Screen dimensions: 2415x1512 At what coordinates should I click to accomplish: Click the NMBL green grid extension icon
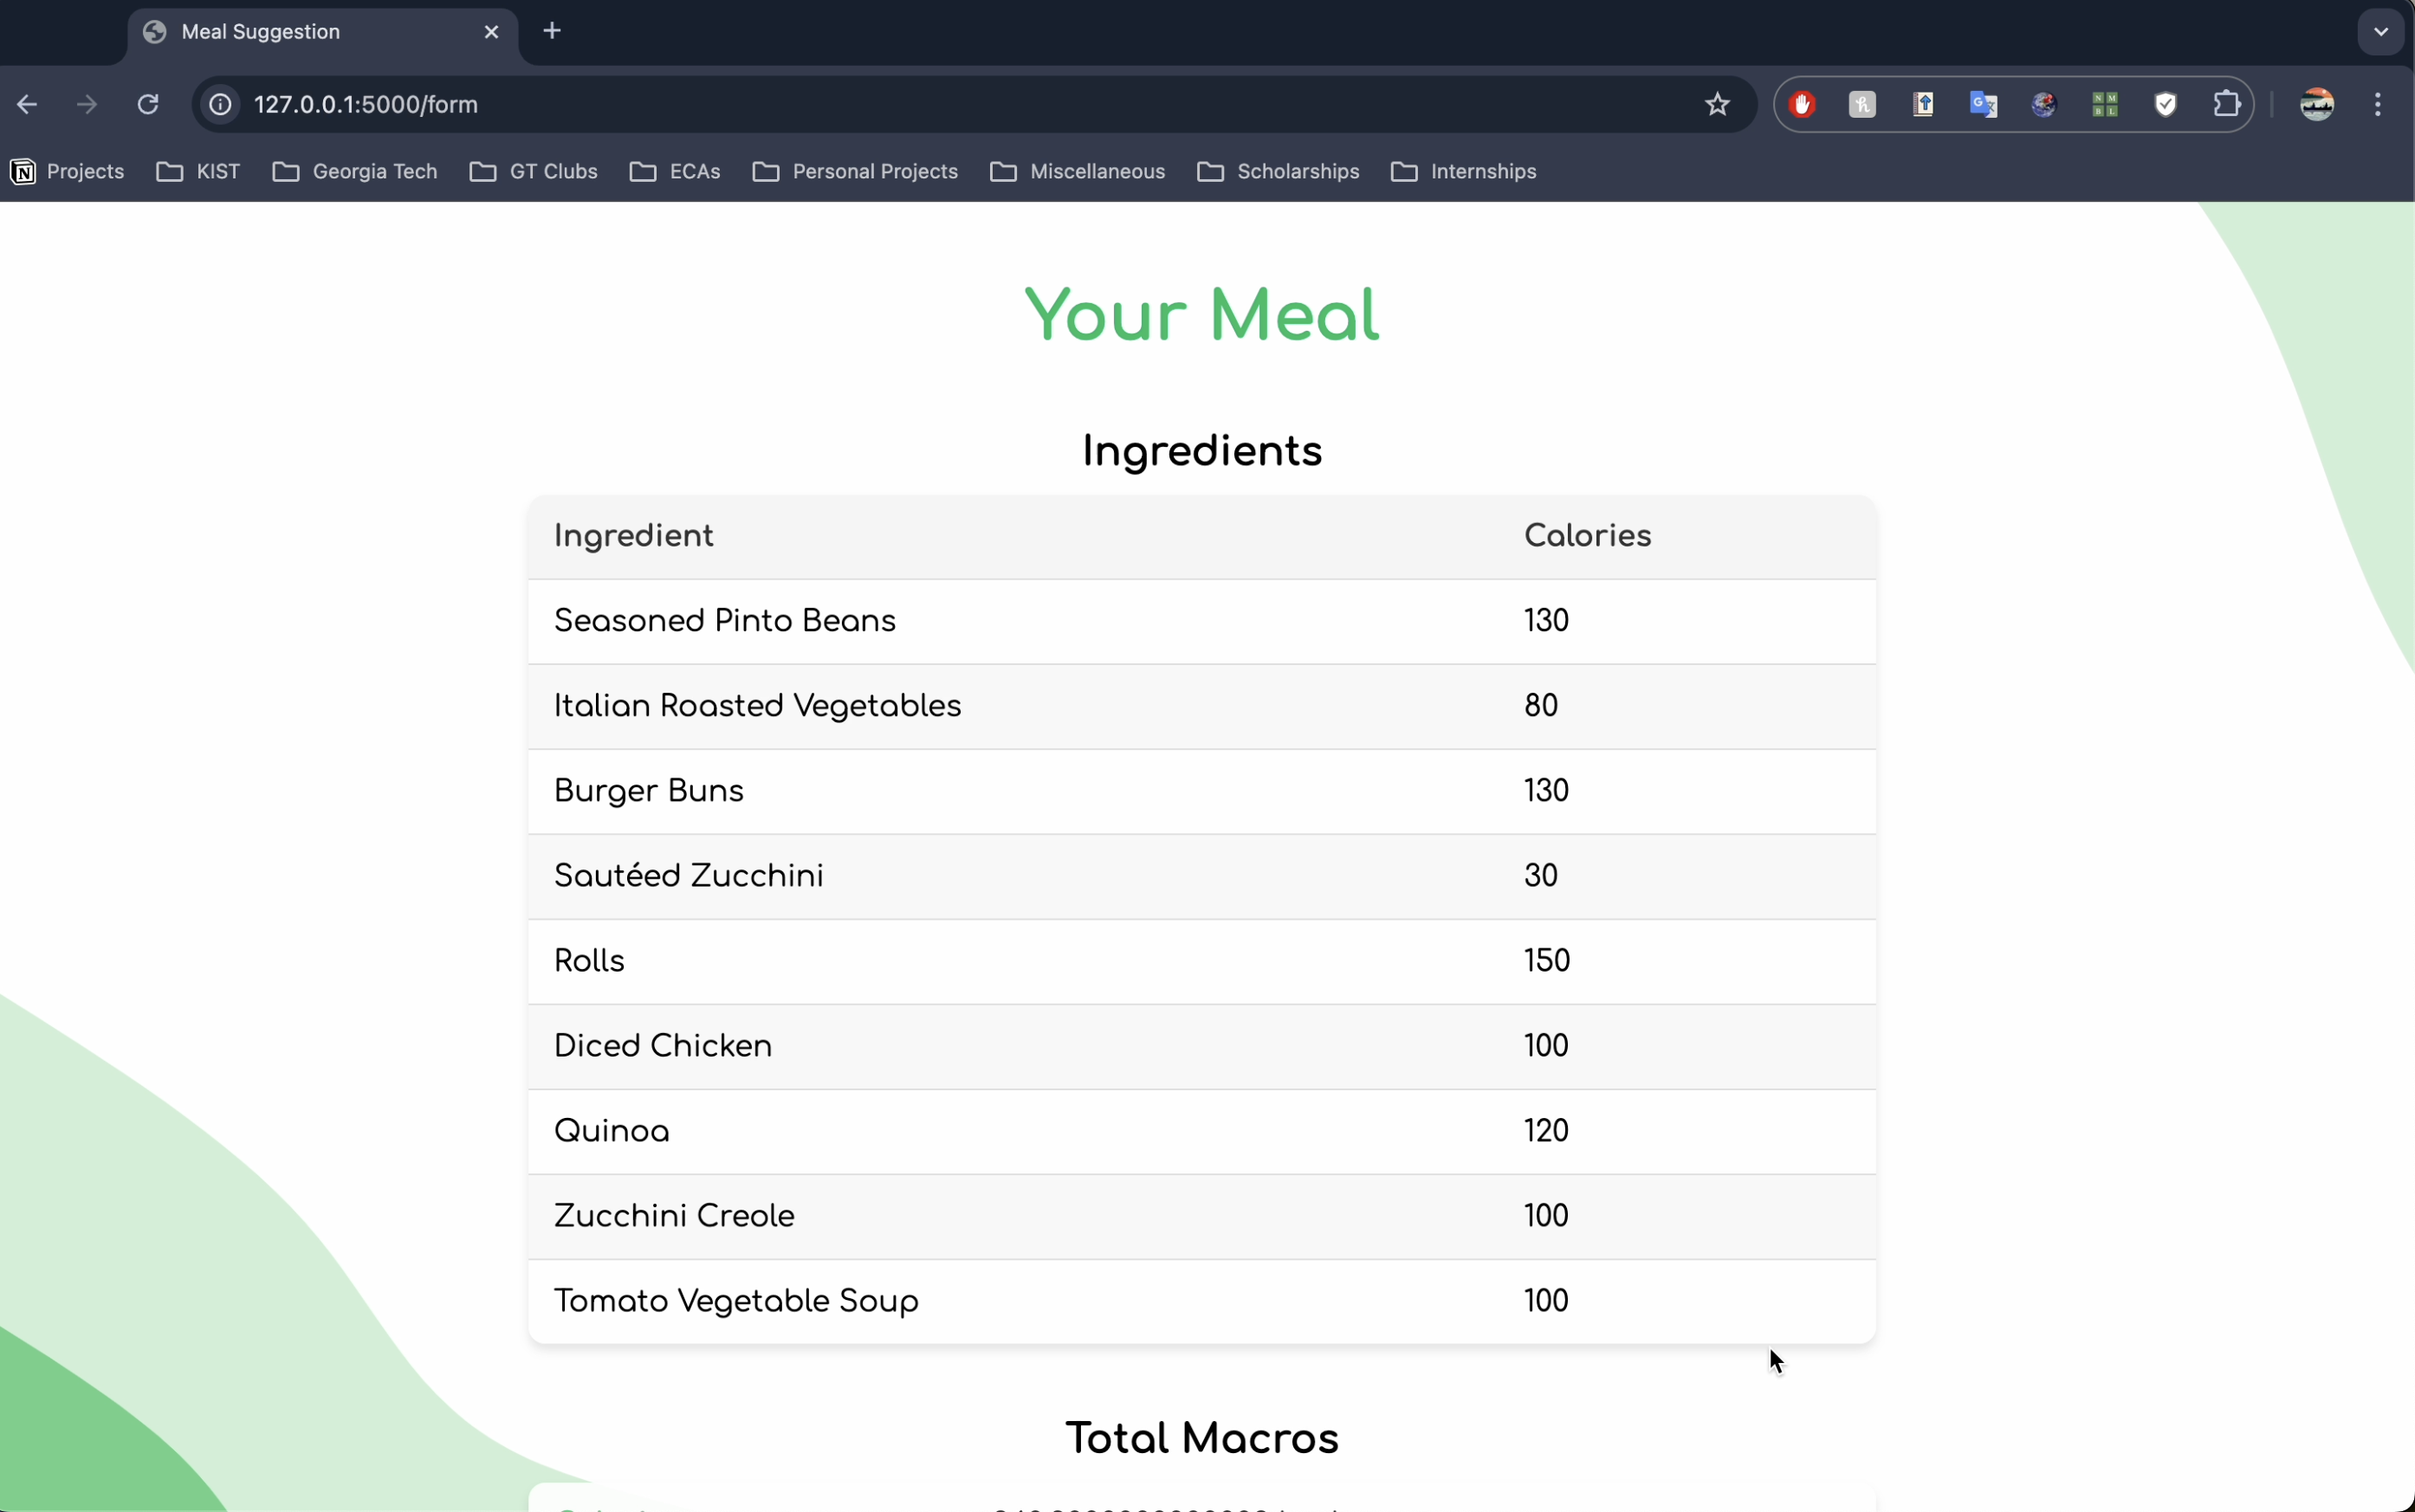tap(2104, 104)
